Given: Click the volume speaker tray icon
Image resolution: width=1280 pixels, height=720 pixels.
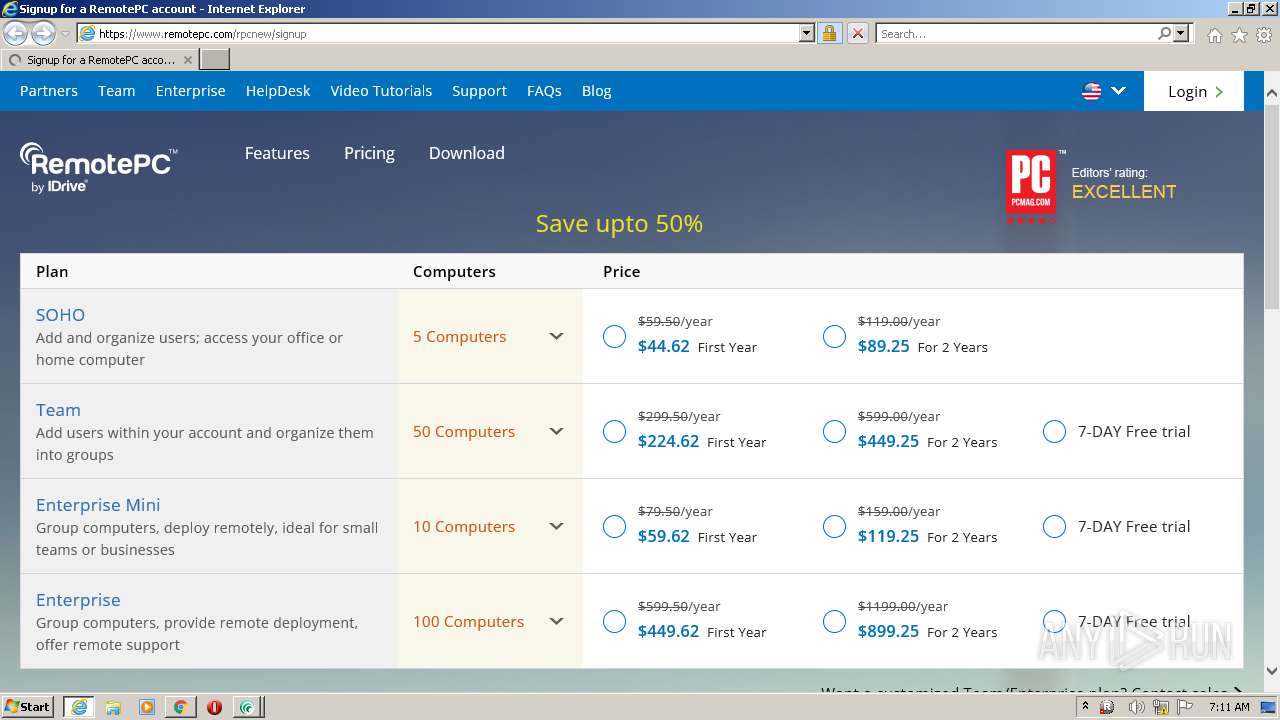Looking at the screenshot, I should 1137,707.
